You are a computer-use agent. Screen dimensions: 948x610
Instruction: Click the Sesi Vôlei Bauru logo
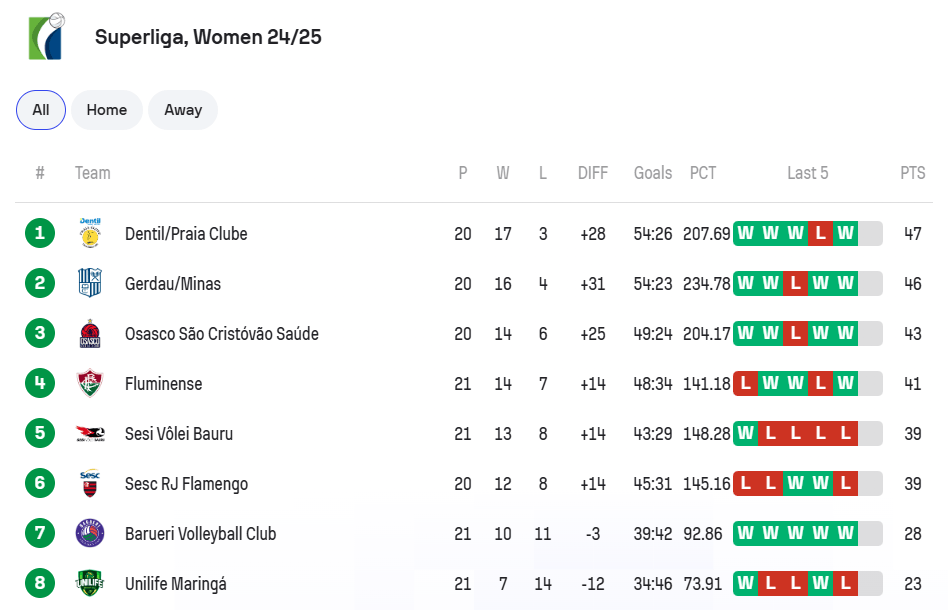coord(90,434)
